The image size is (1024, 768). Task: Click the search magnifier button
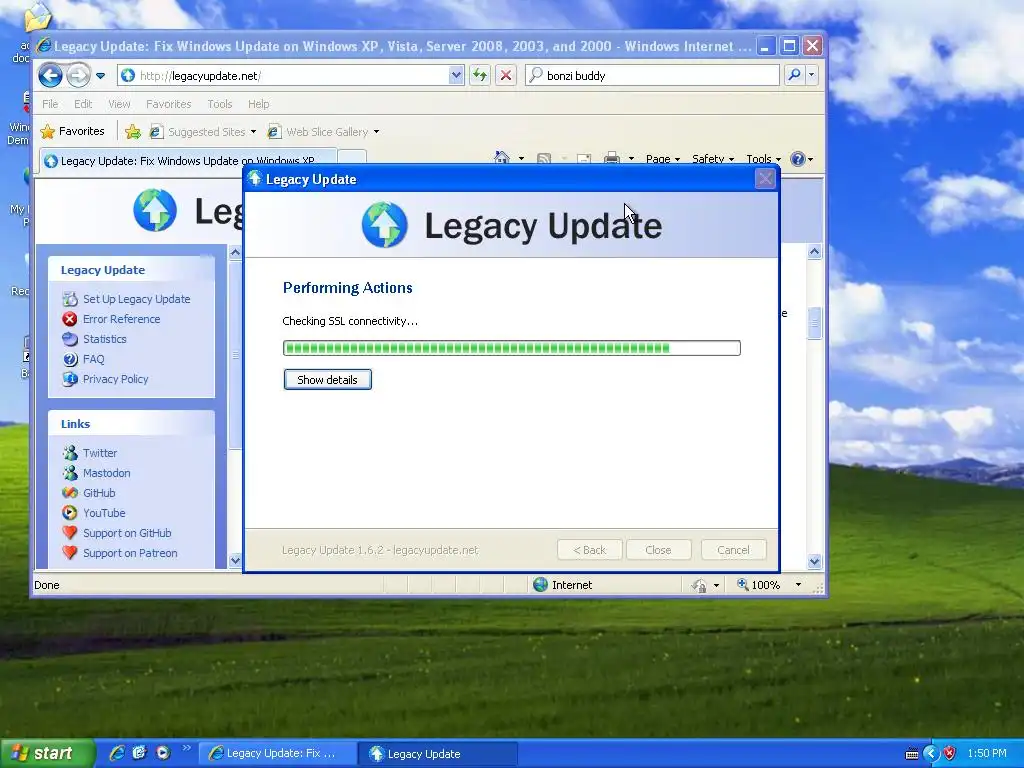coord(794,76)
